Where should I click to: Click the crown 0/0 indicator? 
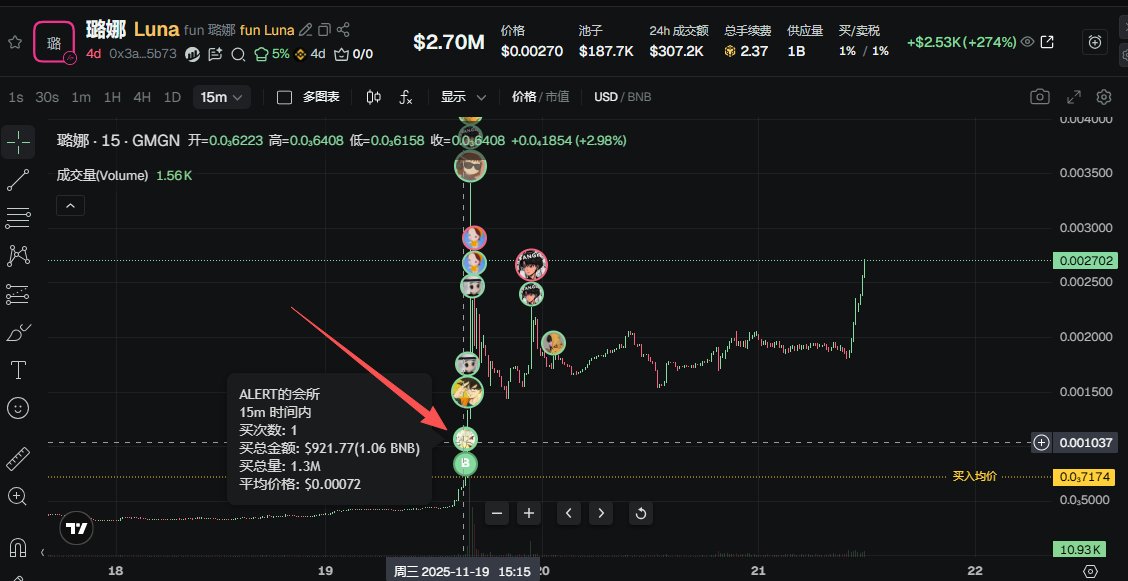(x=354, y=54)
